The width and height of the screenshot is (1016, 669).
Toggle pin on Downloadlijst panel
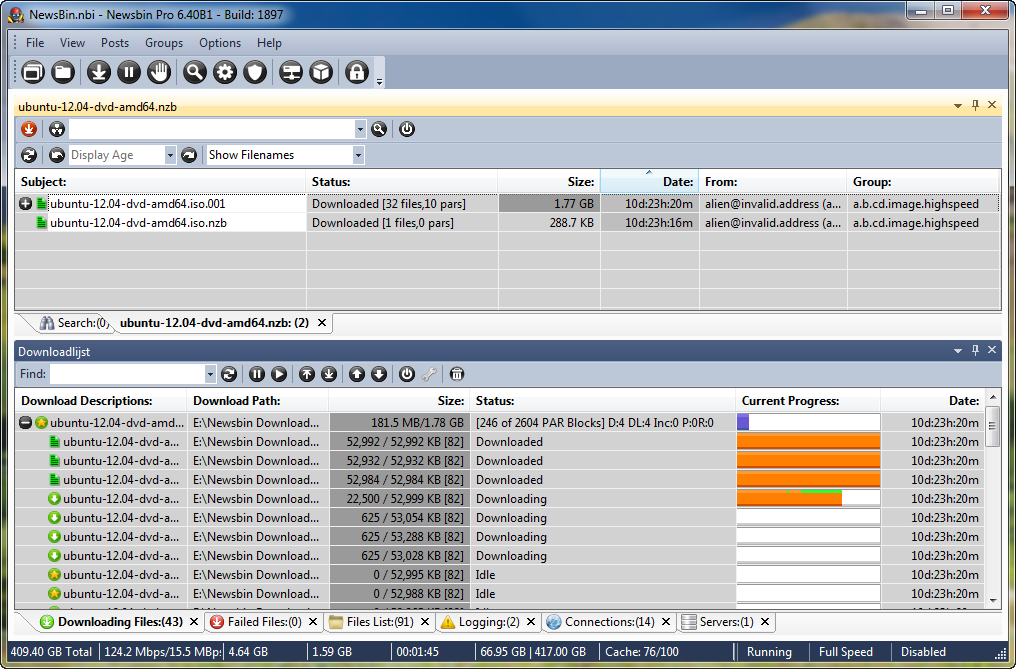click(975, 350)
